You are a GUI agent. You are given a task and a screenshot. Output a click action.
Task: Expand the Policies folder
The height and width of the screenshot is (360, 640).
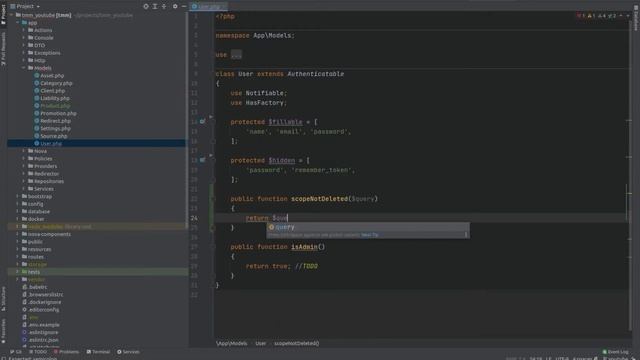[24, 158]
